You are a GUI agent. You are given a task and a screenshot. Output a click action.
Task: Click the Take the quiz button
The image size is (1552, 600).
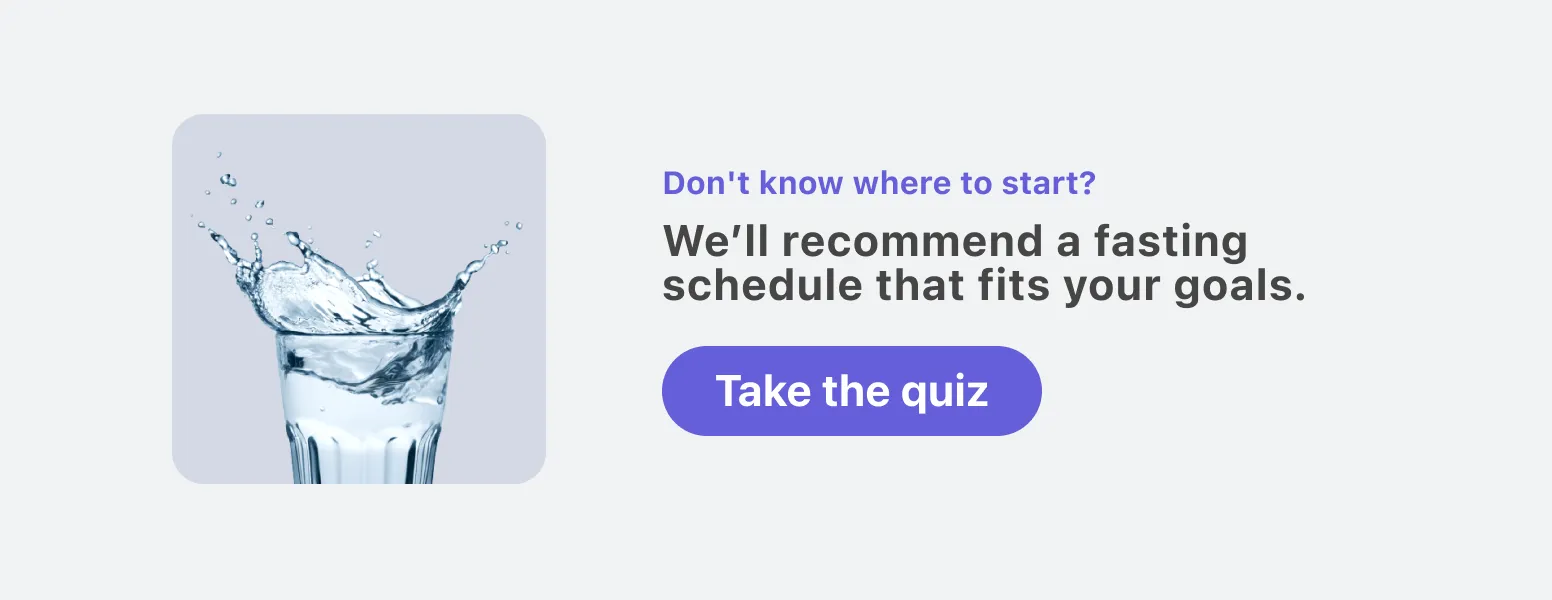coord(852,391)
